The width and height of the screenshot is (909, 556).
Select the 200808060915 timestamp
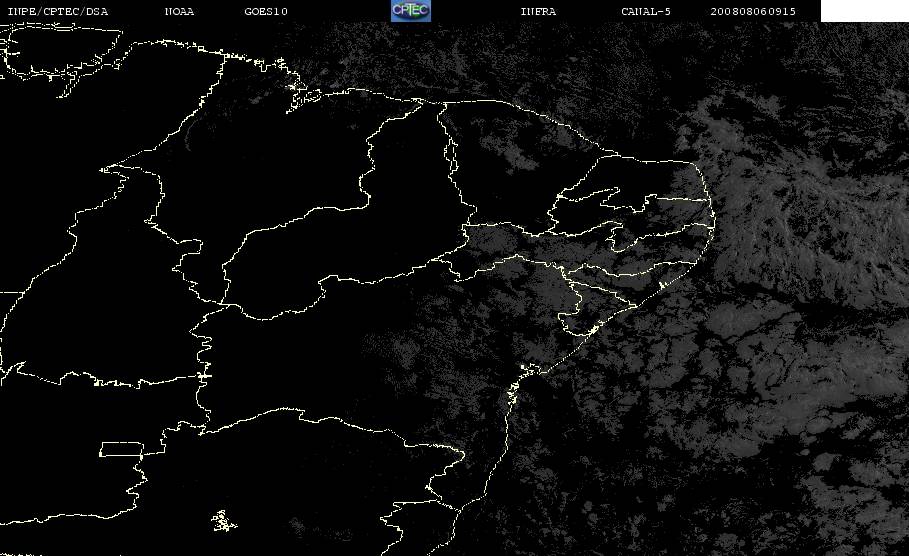pyautogui.click(x=753, y=12)
